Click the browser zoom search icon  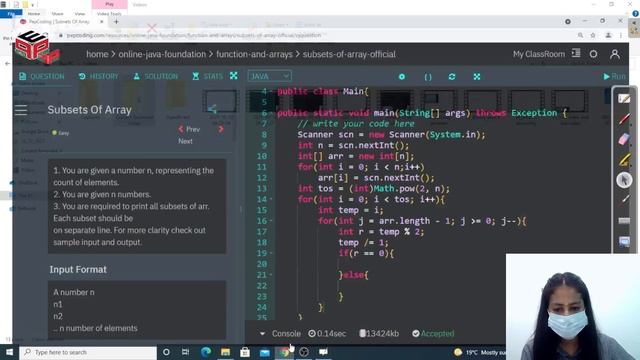coord(580,36)
